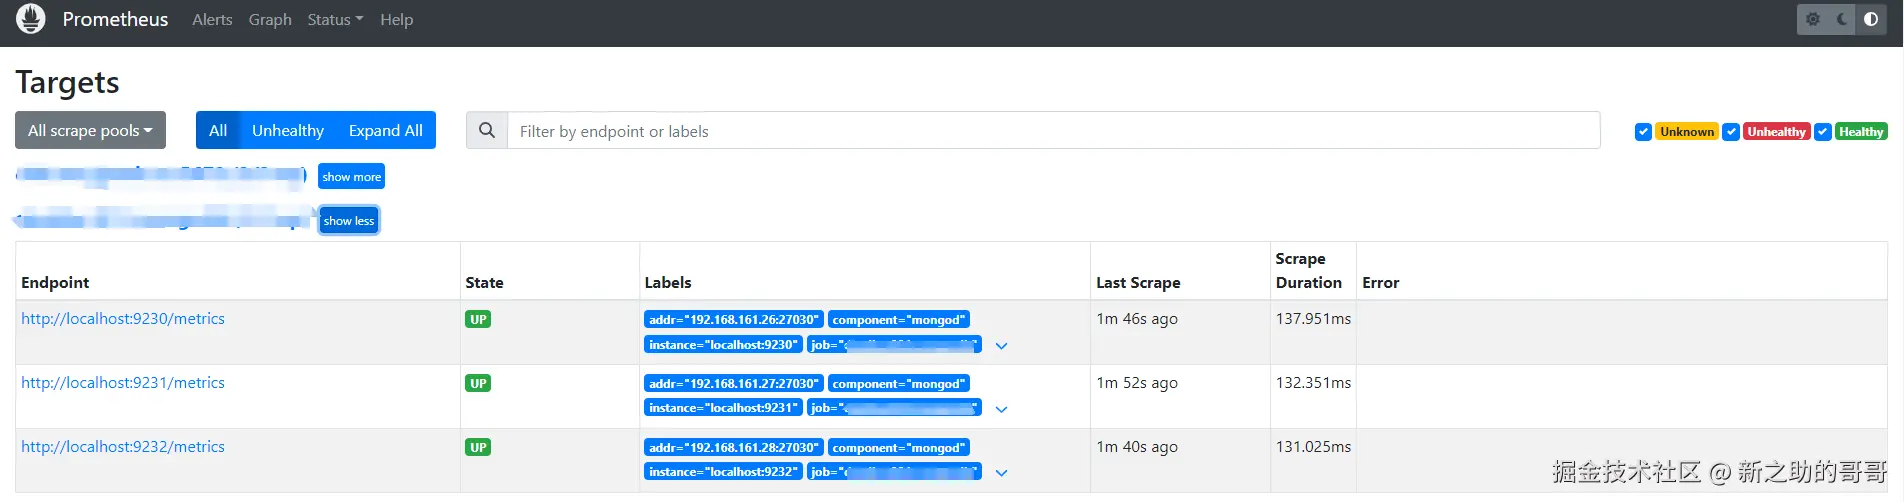Click component="mongod" label in 9230 row
Image resolution: width=1904 pixels, height=502 pixels.
[x=899, y=319]
